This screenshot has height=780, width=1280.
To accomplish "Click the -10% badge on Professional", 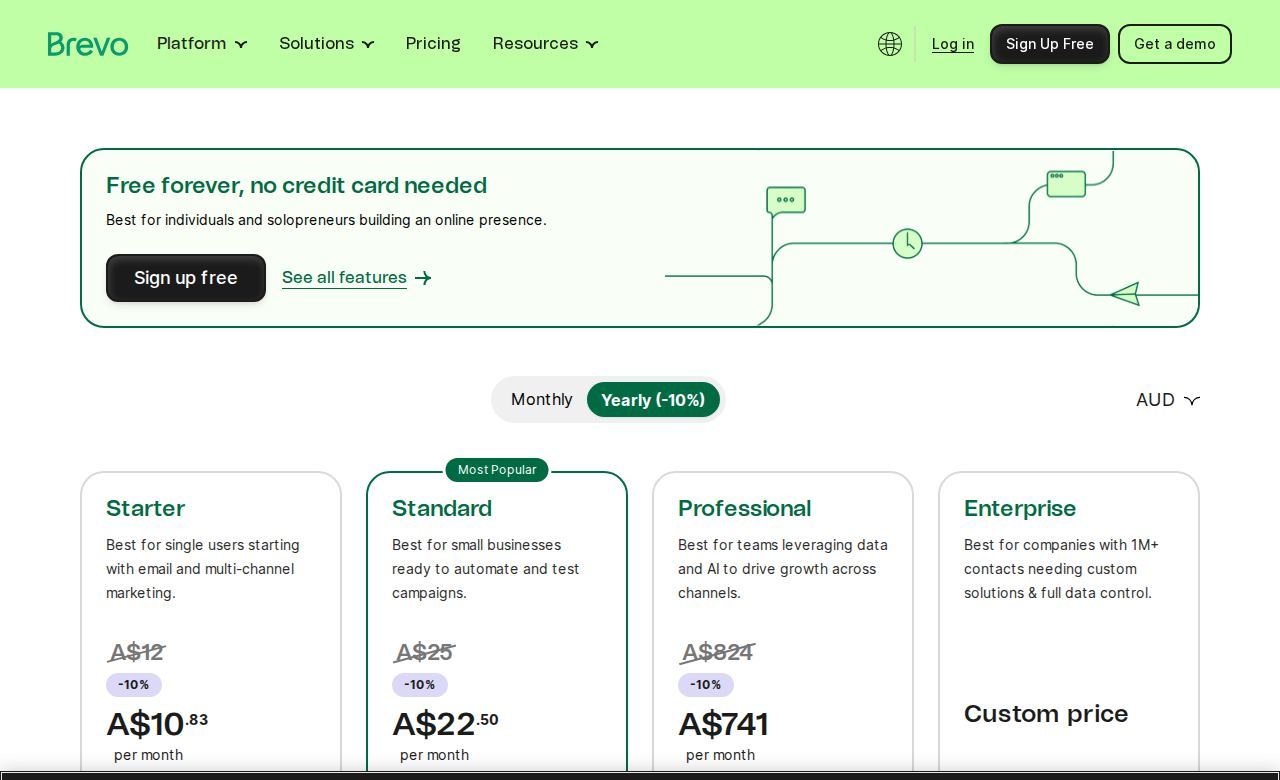I will point(706,685).
